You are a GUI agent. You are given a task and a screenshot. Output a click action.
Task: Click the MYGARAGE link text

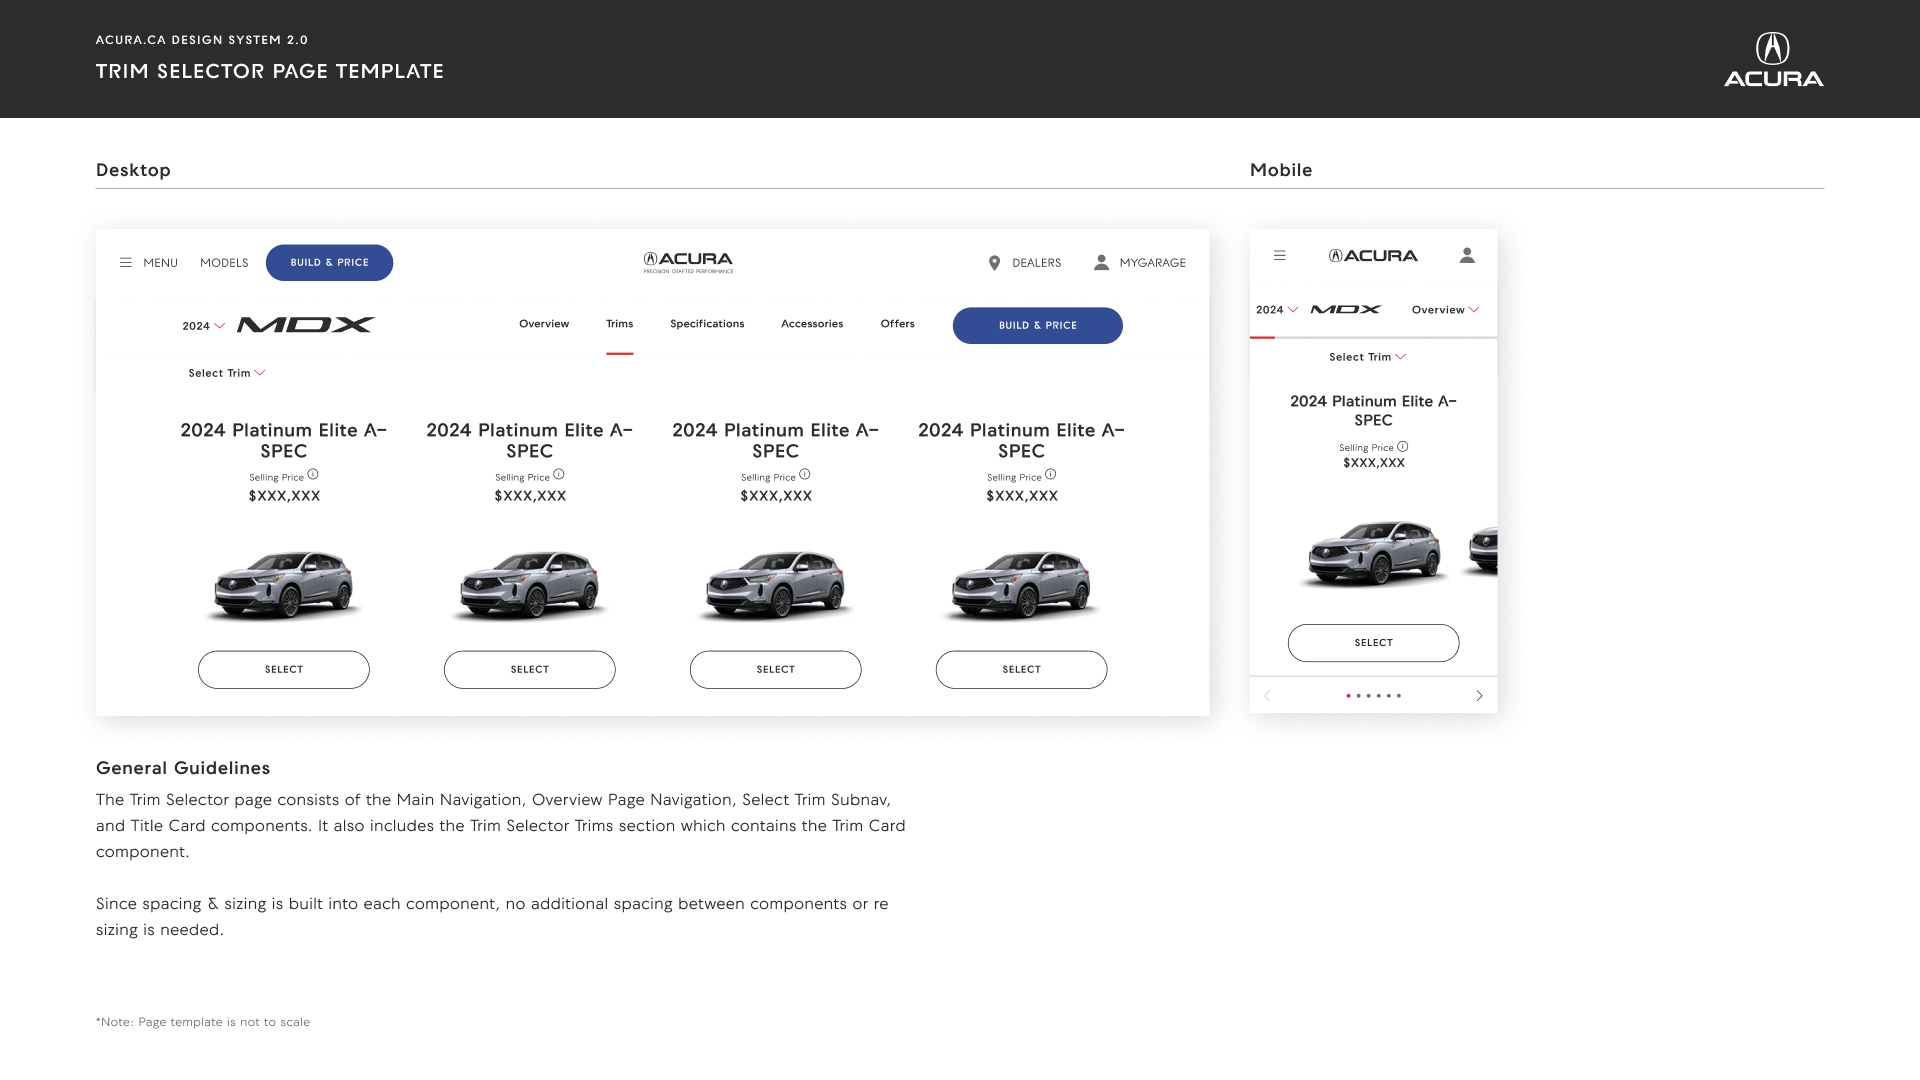pyautogui.click(x=1152, y=263)
